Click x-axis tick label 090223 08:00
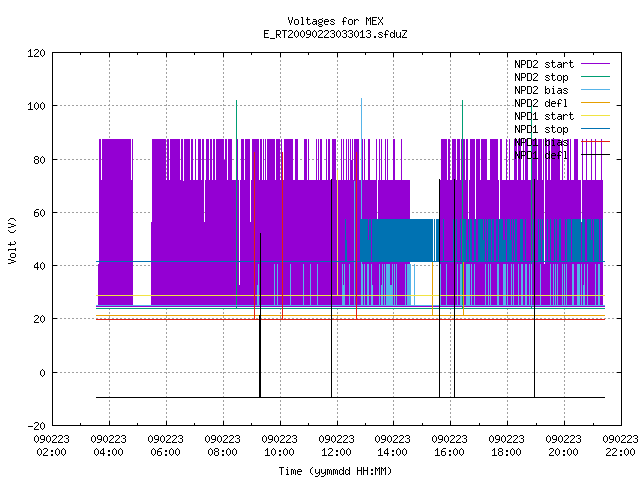 click(222, 446)
